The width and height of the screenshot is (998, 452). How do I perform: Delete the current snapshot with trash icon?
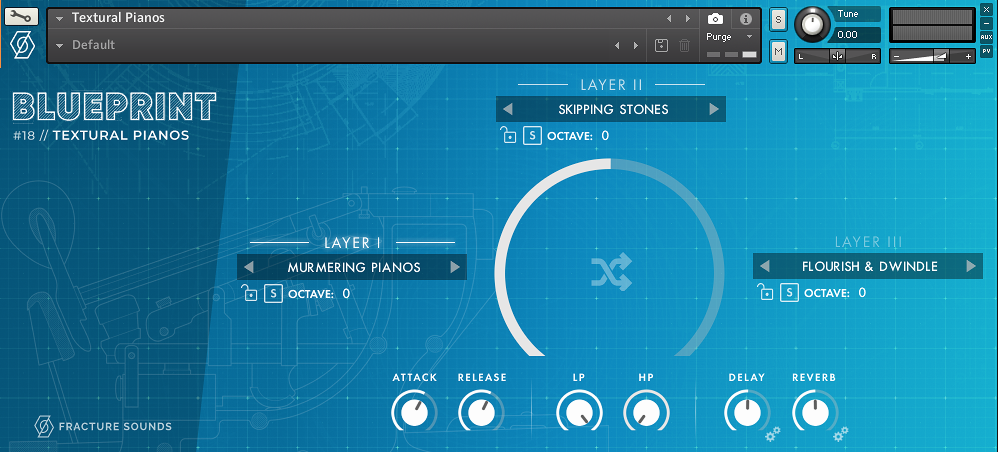click(x=684, y=45)
